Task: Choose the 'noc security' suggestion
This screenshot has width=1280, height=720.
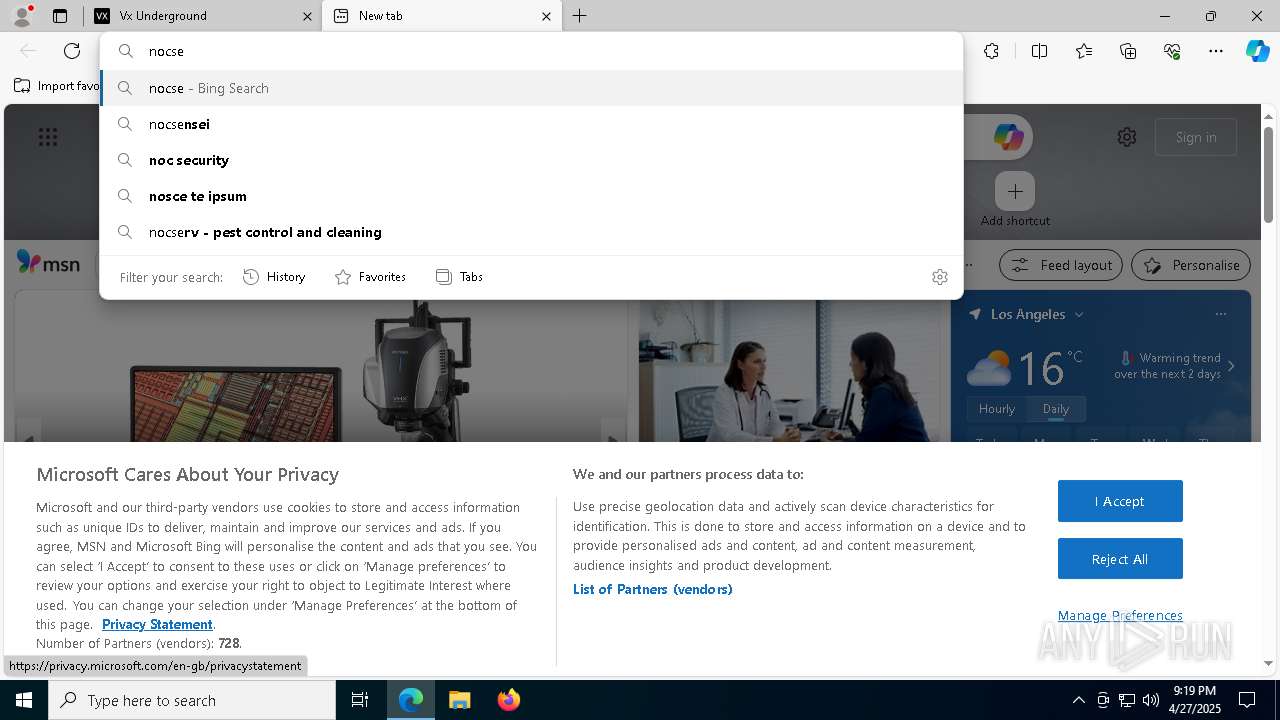Action: tap(532, 160)
